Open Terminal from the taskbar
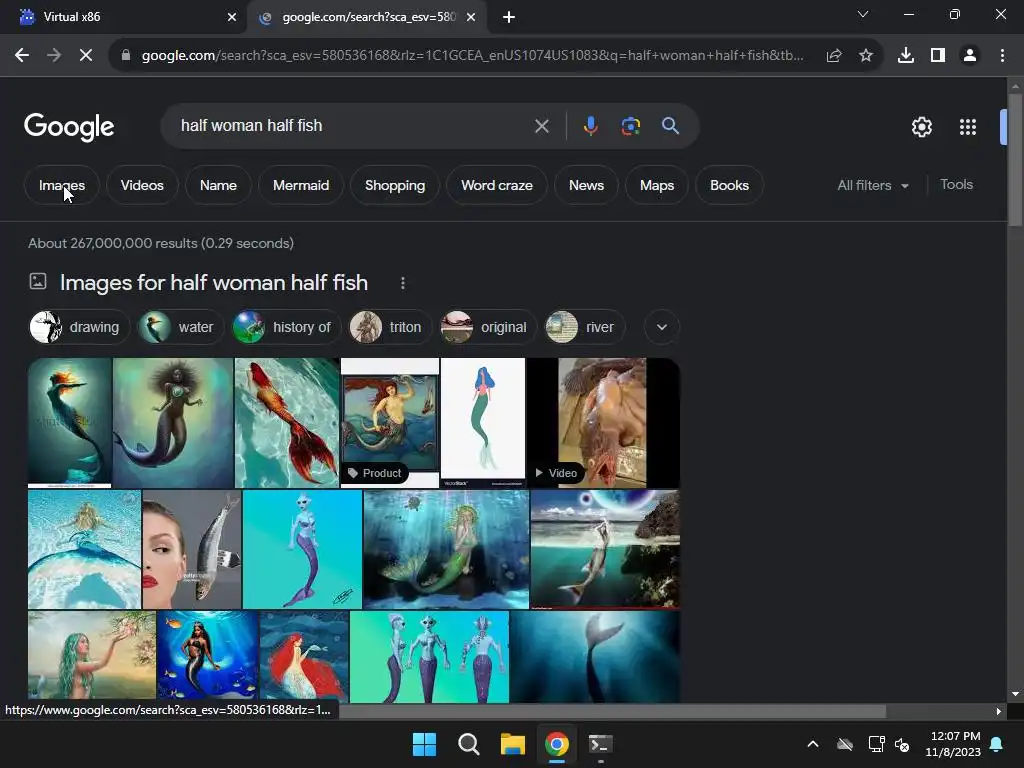The width and height of the screenshot is (1024, 768). click(x=600, y=744)
